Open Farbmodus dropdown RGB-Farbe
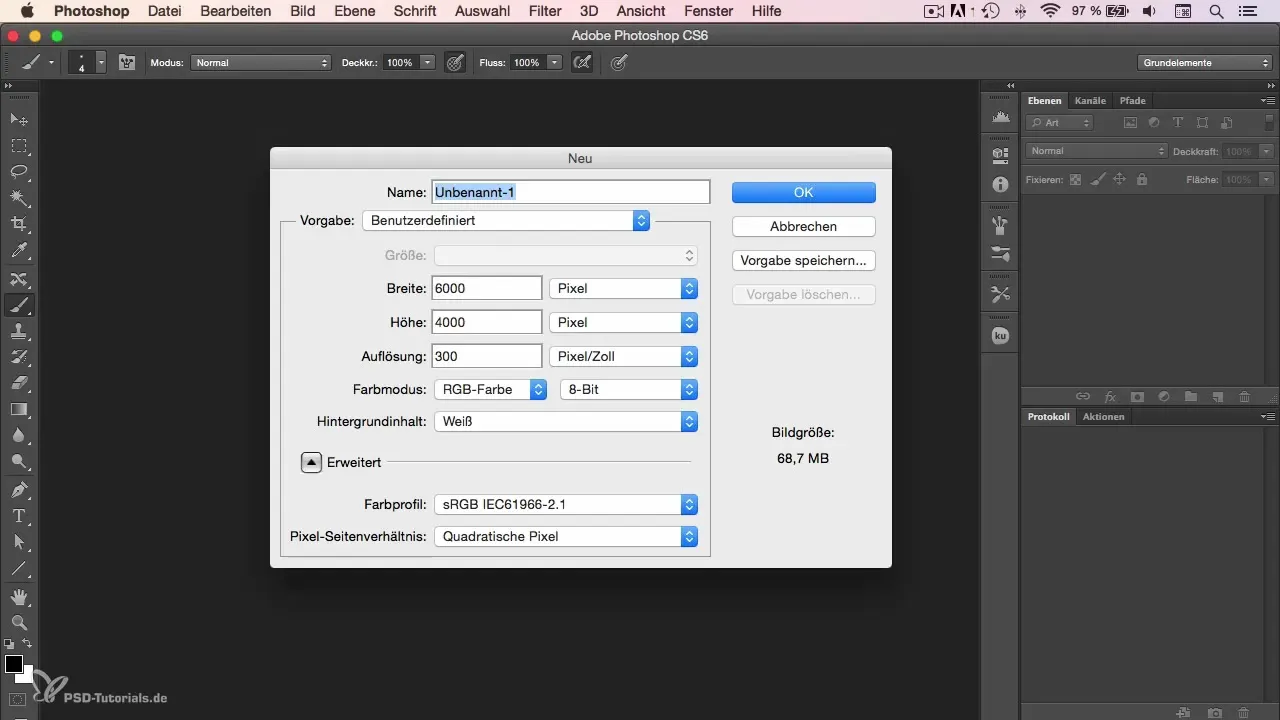 490,389
